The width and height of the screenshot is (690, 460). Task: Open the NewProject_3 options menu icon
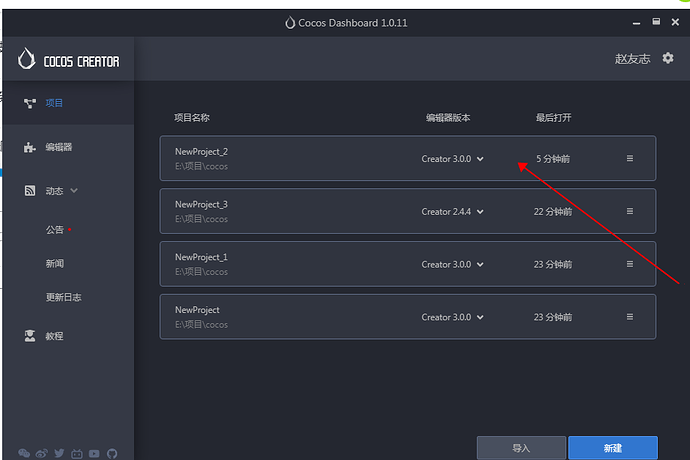pos(630,211)
